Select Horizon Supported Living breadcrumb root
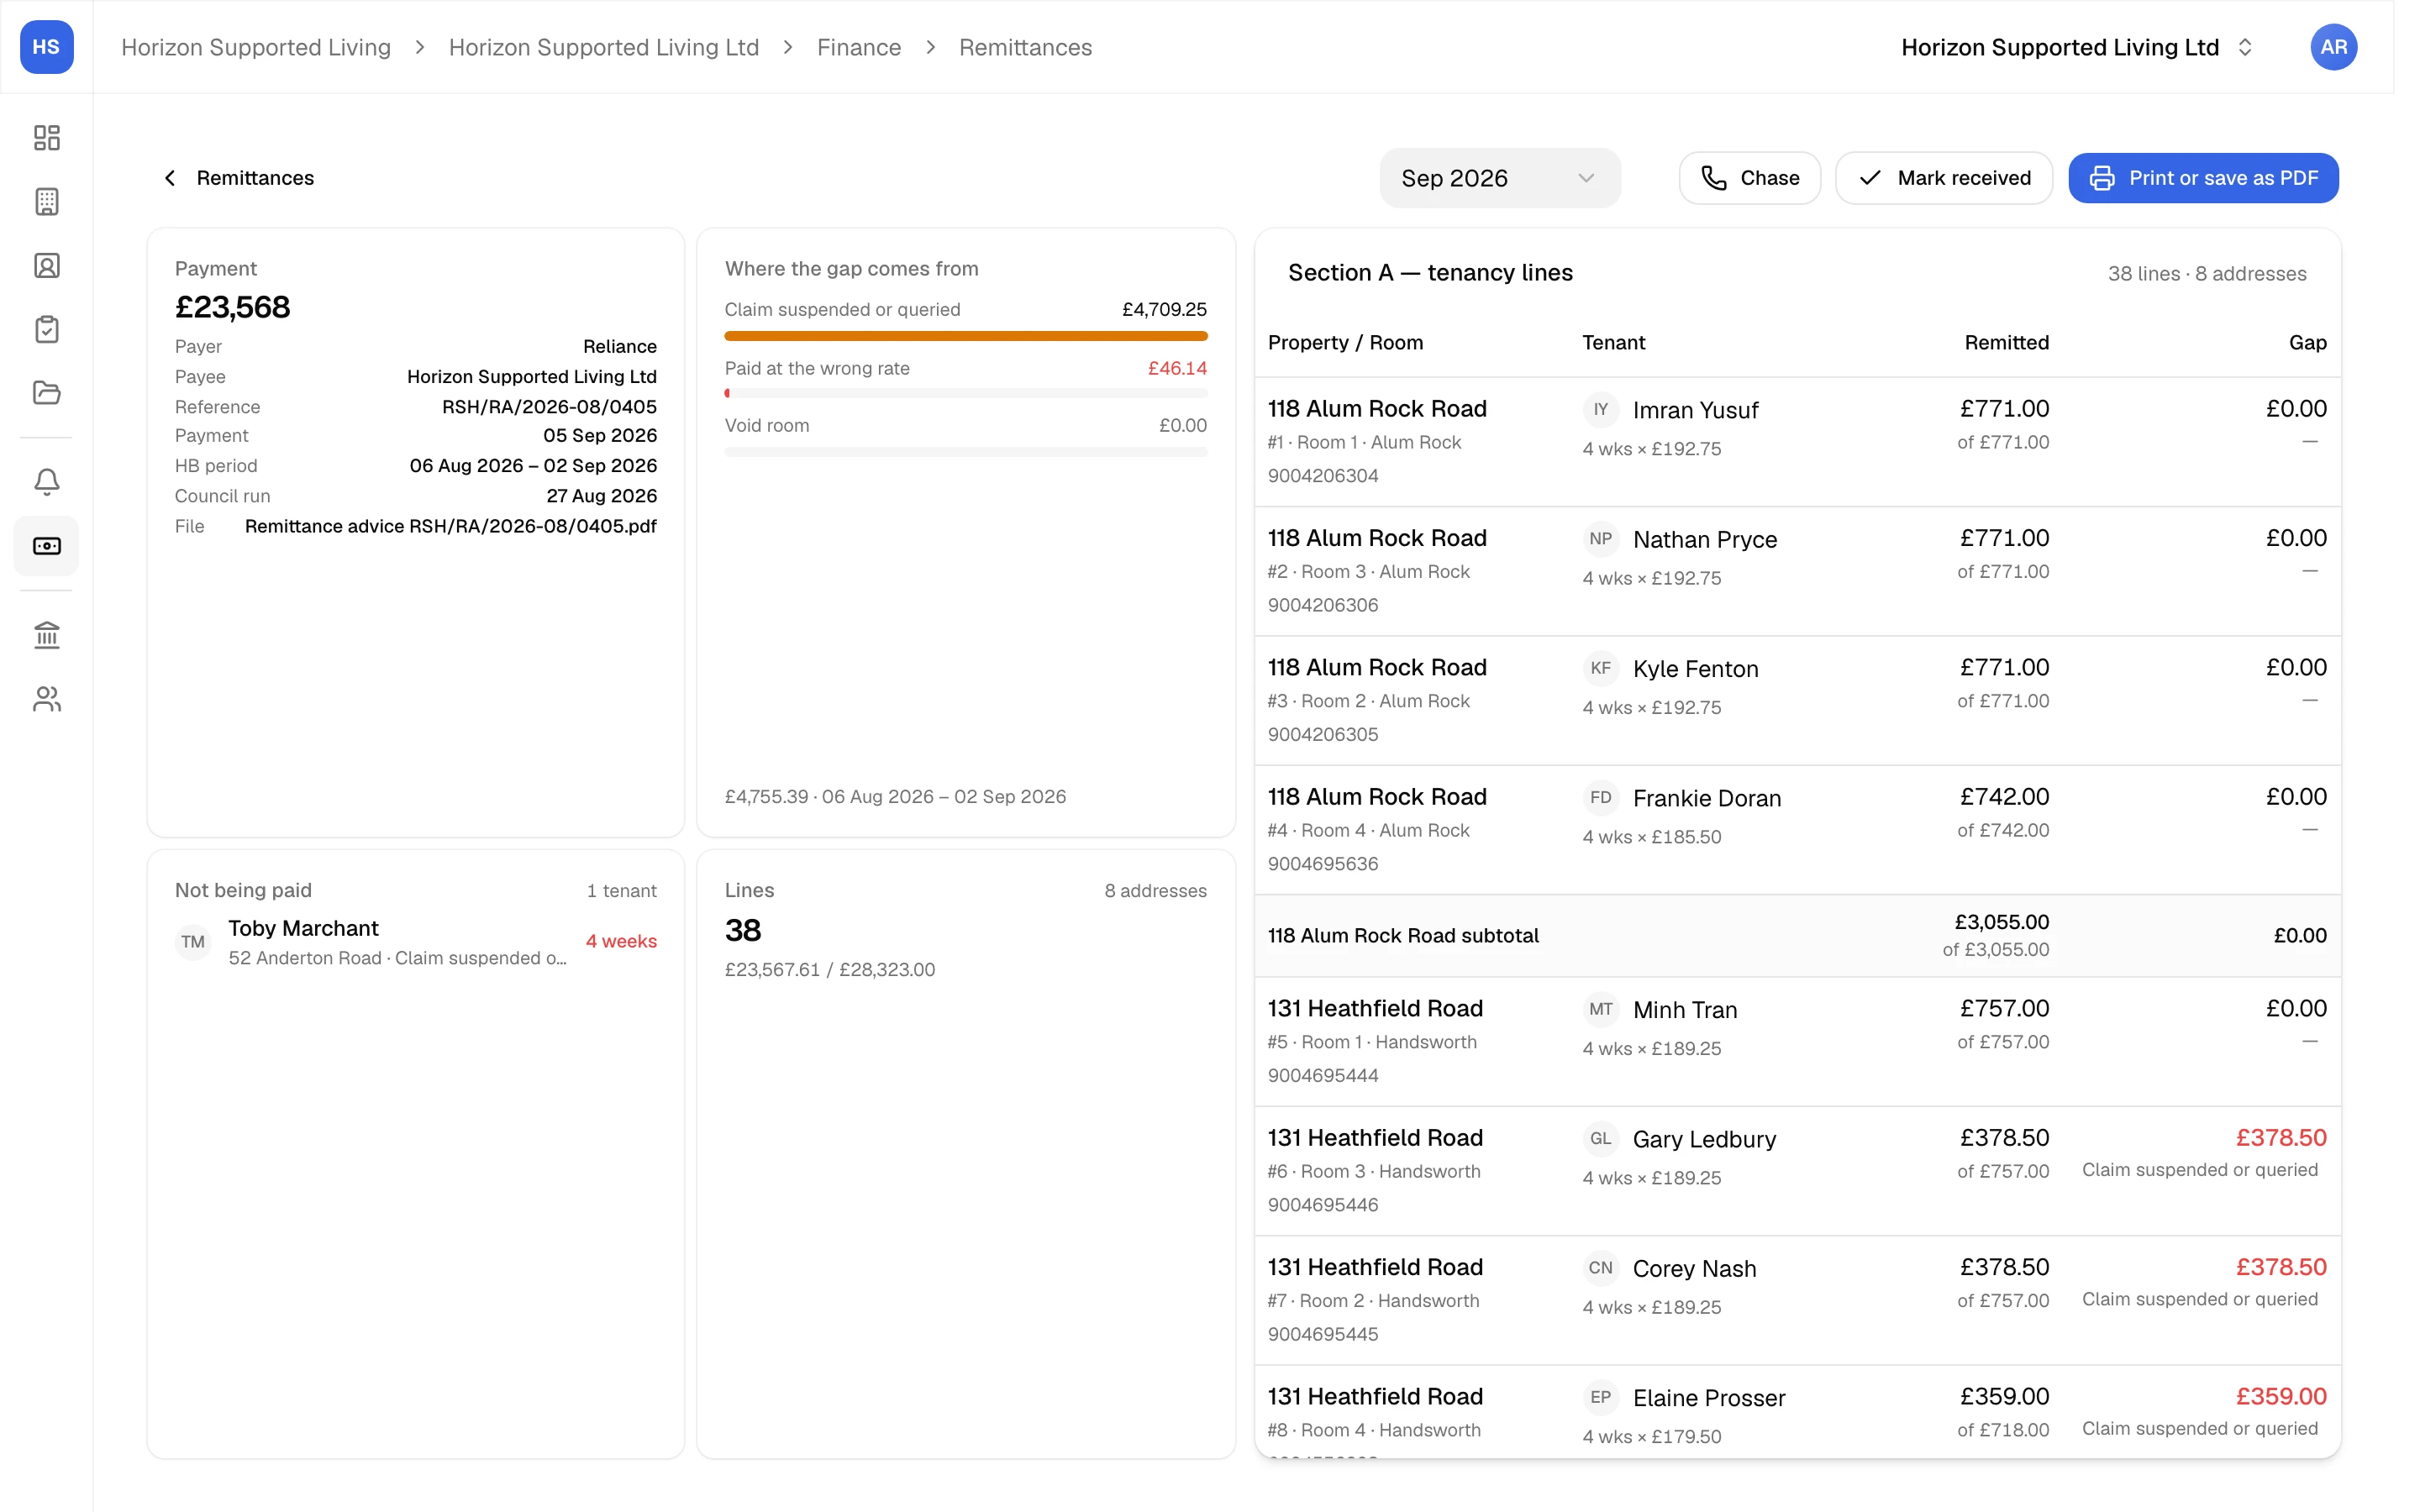Image resolution: width=2420 pixels, height=1512 pixels. click(x=256, y=47)
